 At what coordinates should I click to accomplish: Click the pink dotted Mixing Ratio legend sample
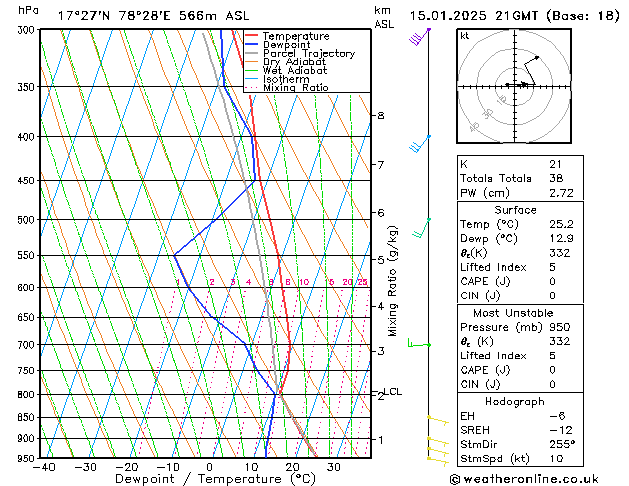pos(252,87)
